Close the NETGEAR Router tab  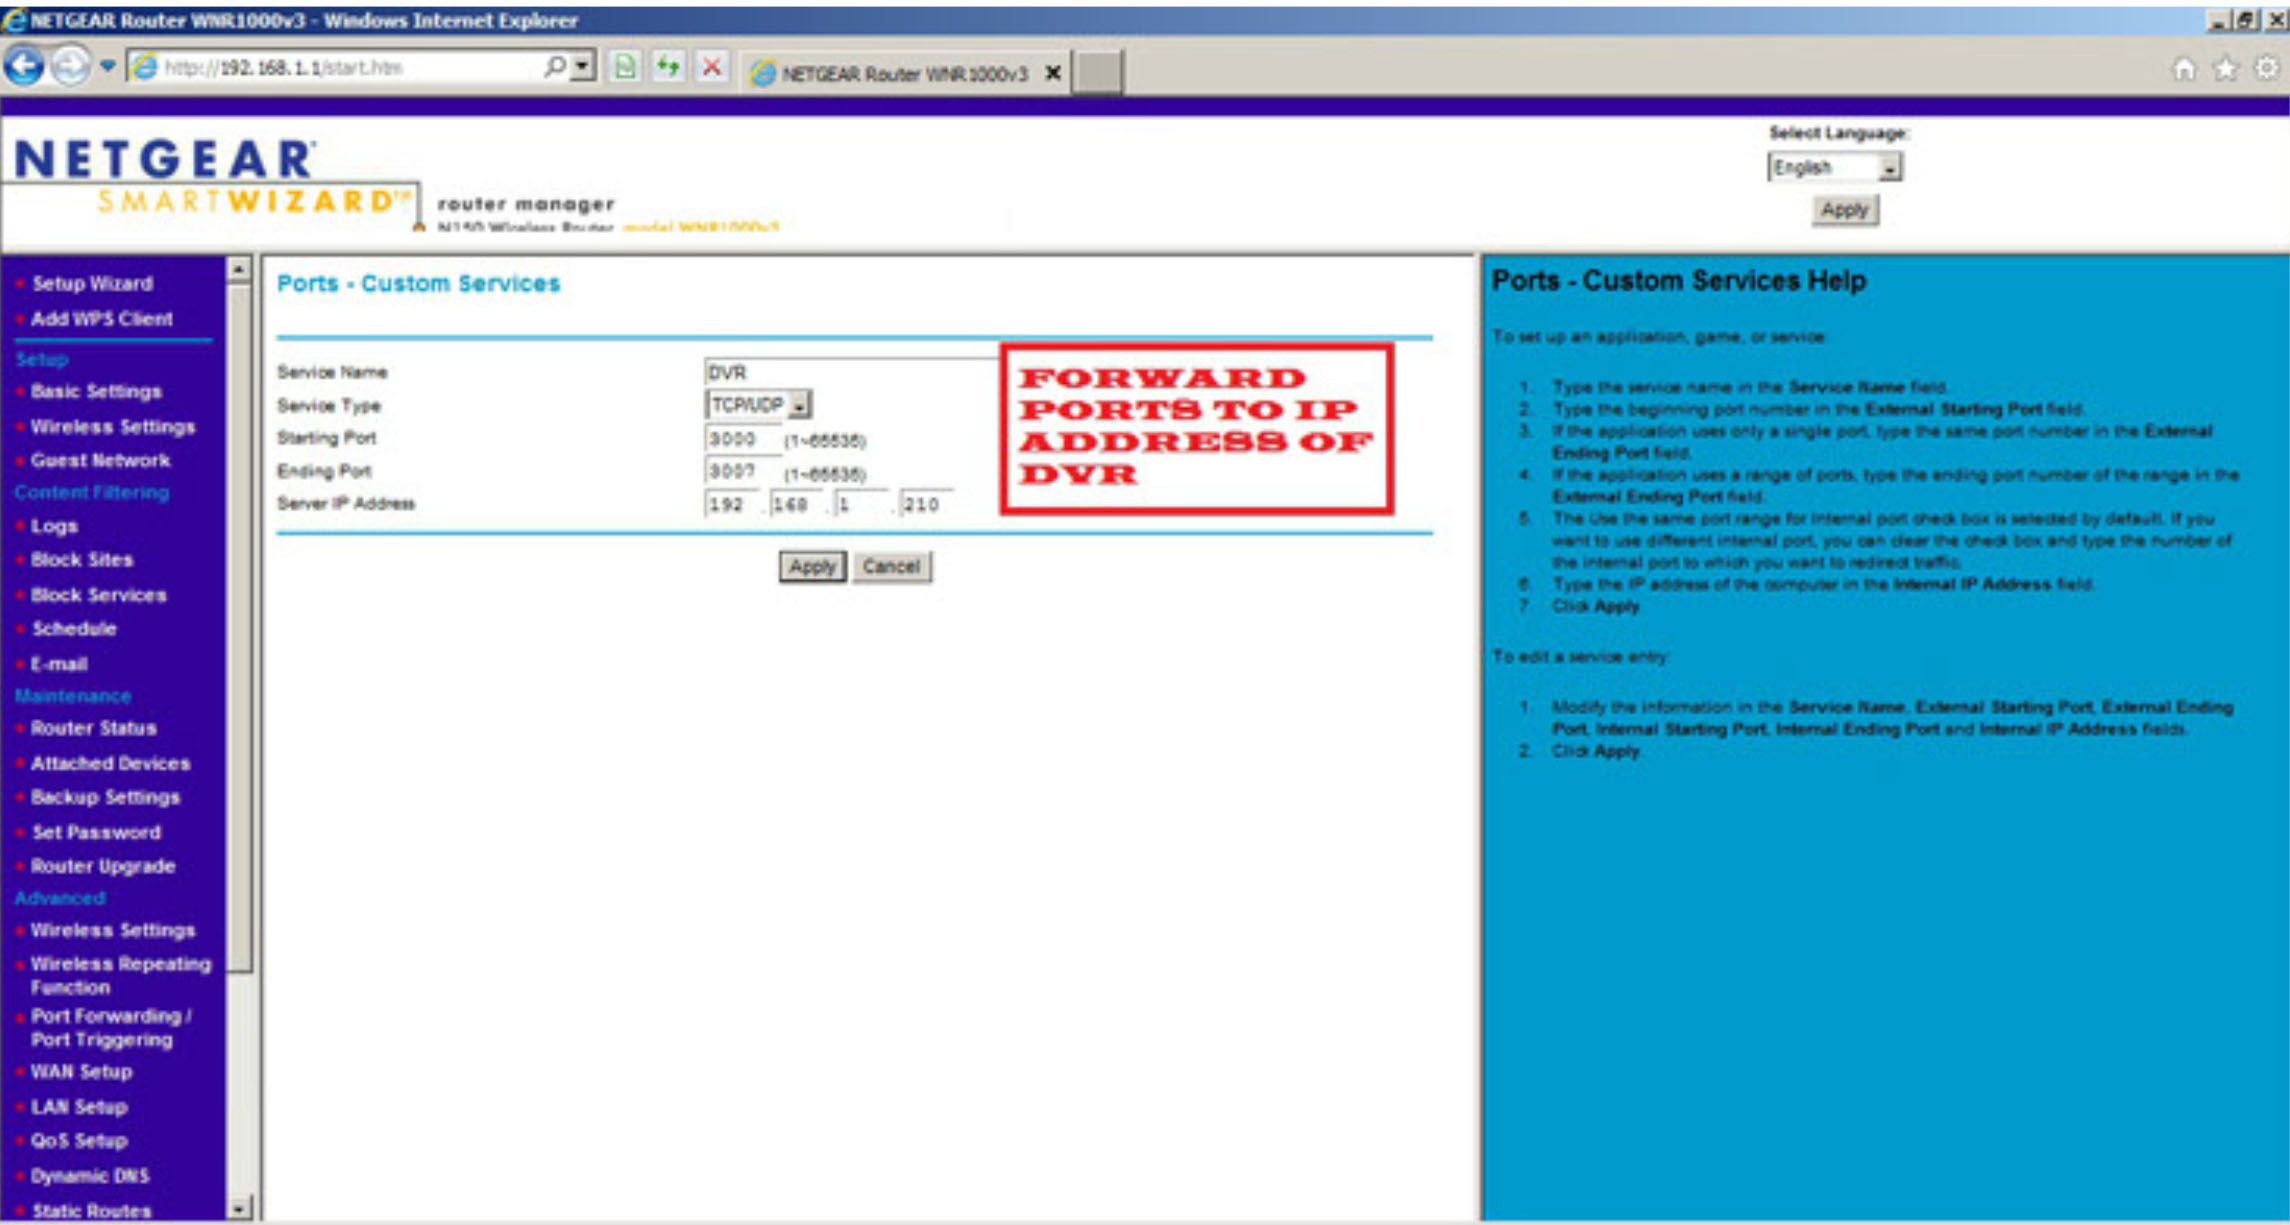point(1053,73)
